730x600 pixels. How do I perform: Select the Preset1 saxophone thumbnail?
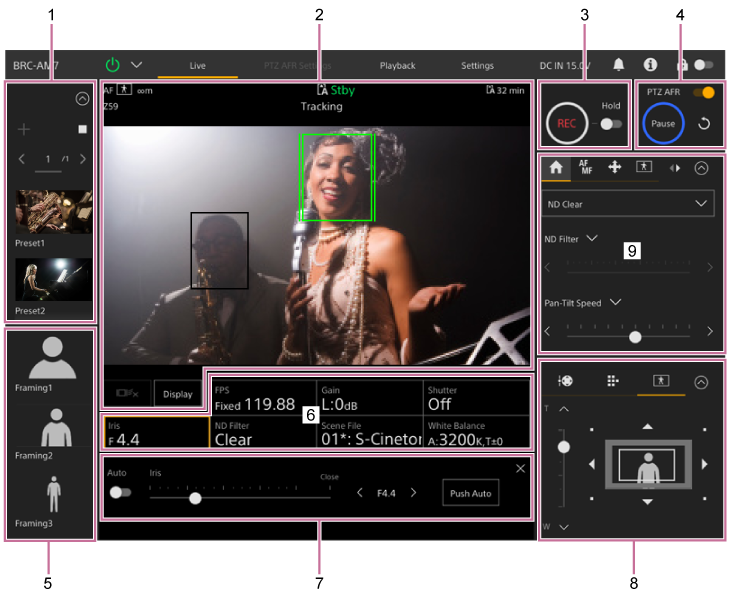click(53, 212)
